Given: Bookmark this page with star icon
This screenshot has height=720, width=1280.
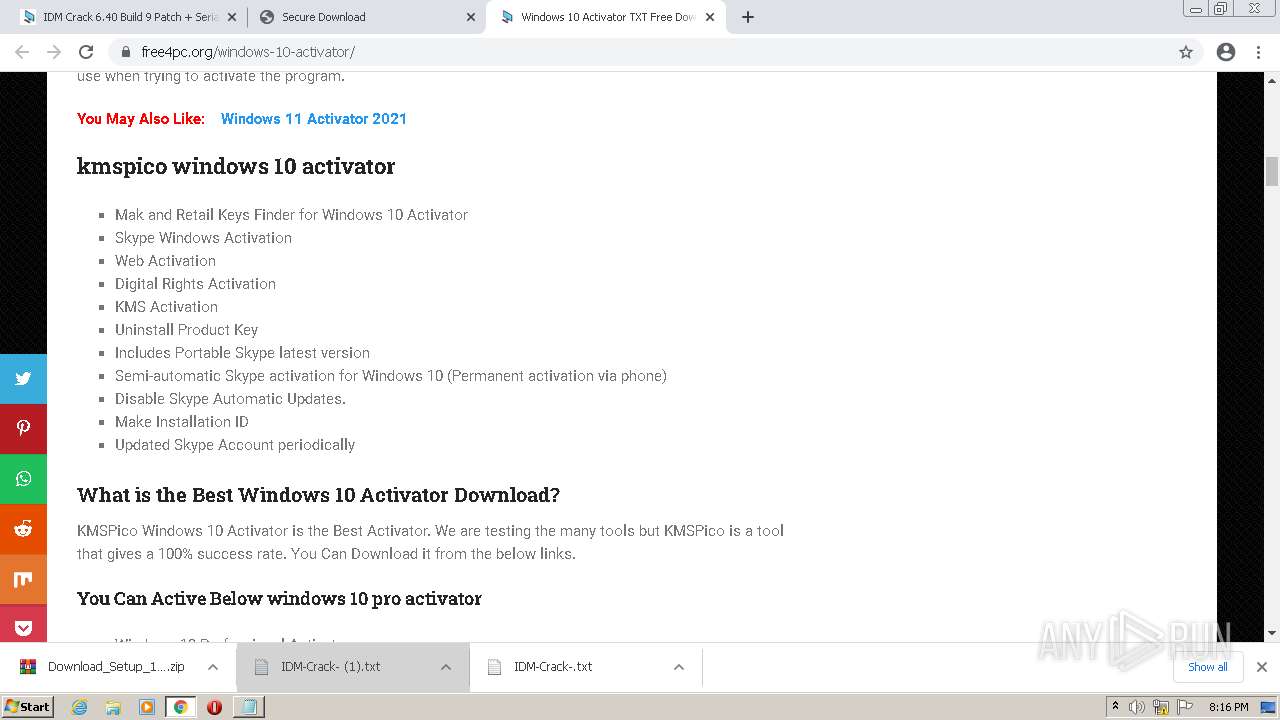Looking at the screenshot, I should coord(1186,52).
